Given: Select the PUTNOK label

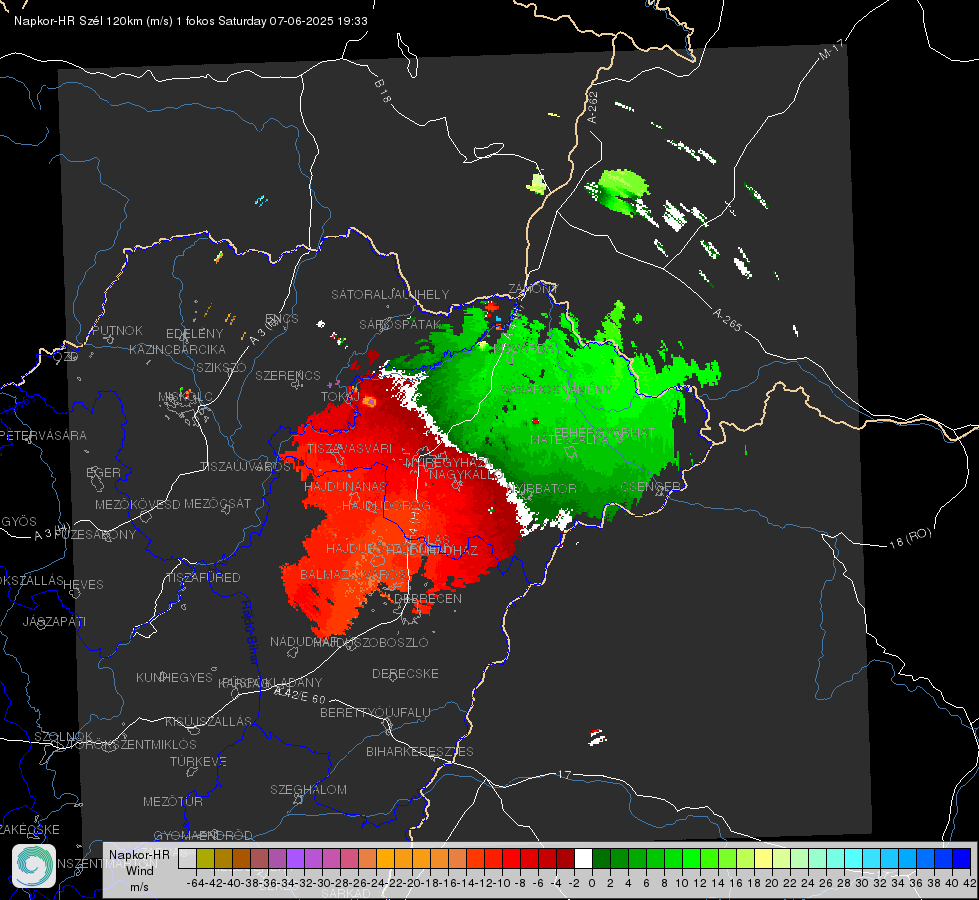Looking at the screenshot, I should 117,330.
